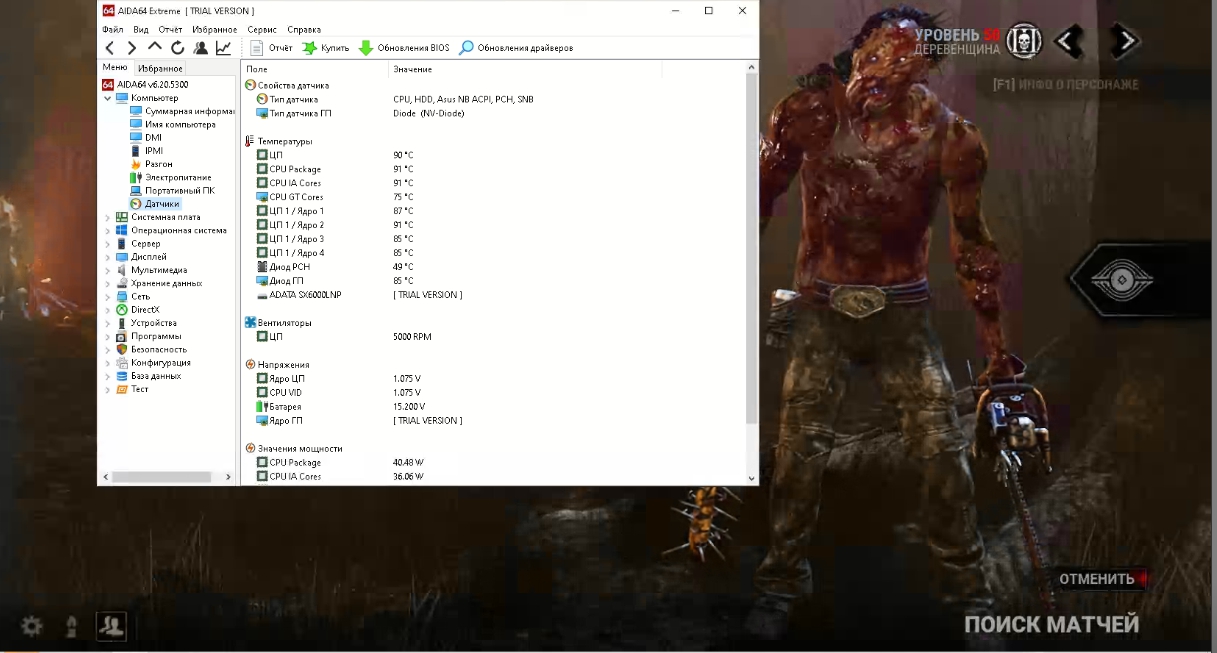Click the Значение column header
1217x653 pixels.
pyautogui.click(x=524, y=69)
